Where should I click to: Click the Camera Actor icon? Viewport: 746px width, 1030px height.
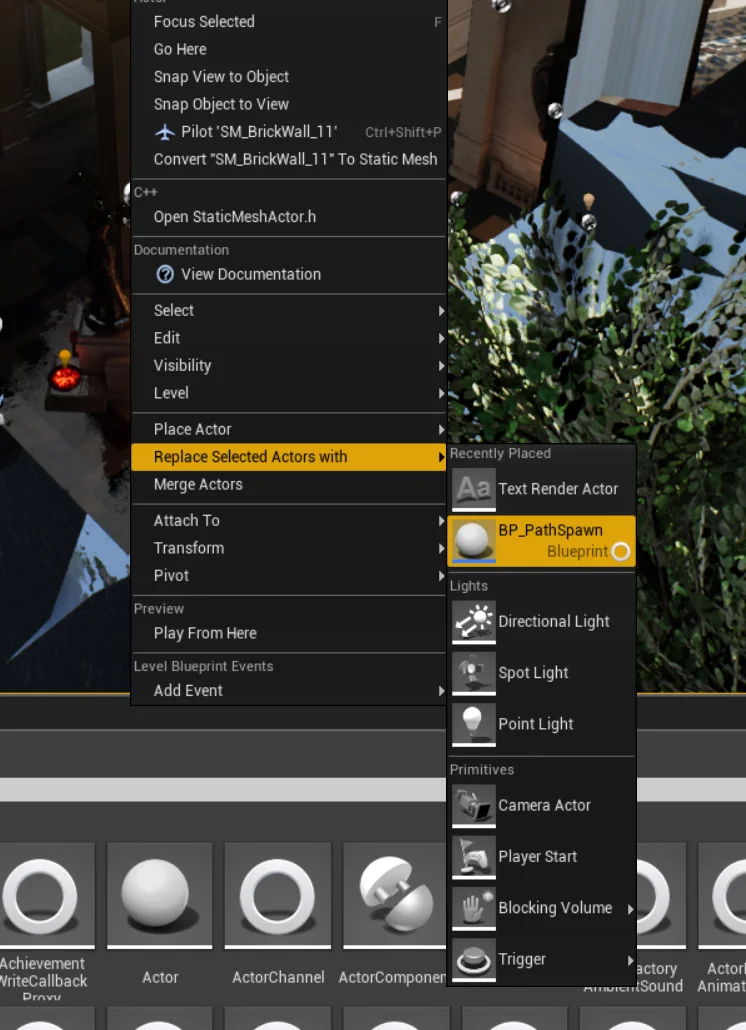point(473,805)
